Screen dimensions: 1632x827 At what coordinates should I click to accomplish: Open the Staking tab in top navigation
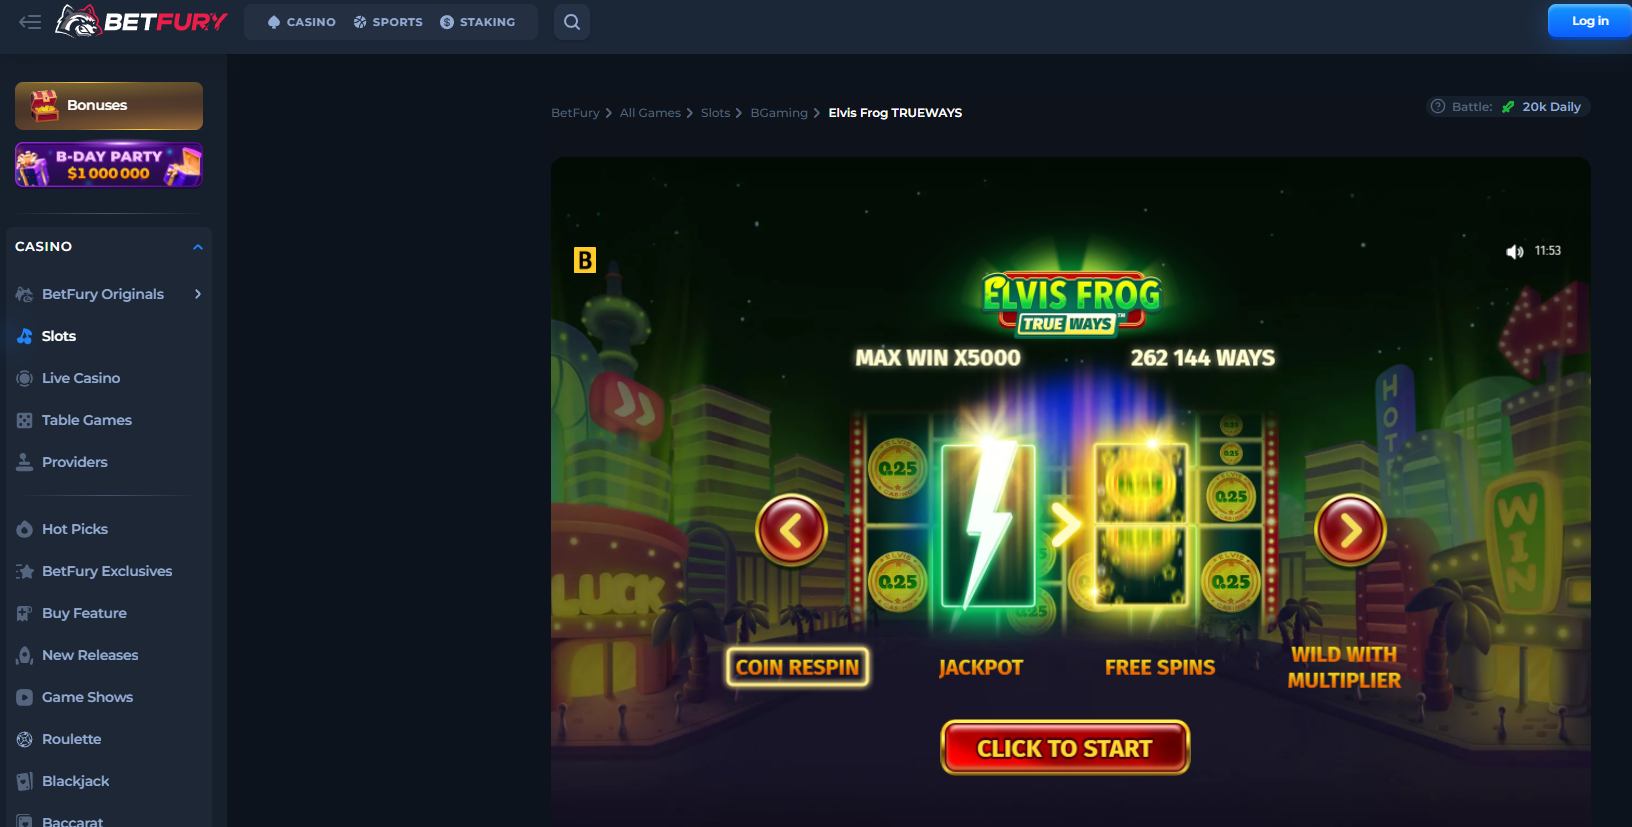point(478,22)
